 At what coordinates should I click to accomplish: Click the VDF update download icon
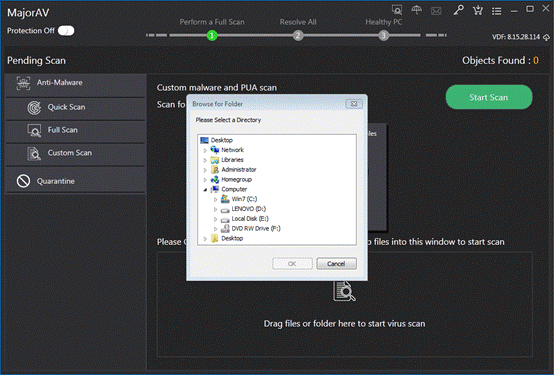[x=546, y=37]
